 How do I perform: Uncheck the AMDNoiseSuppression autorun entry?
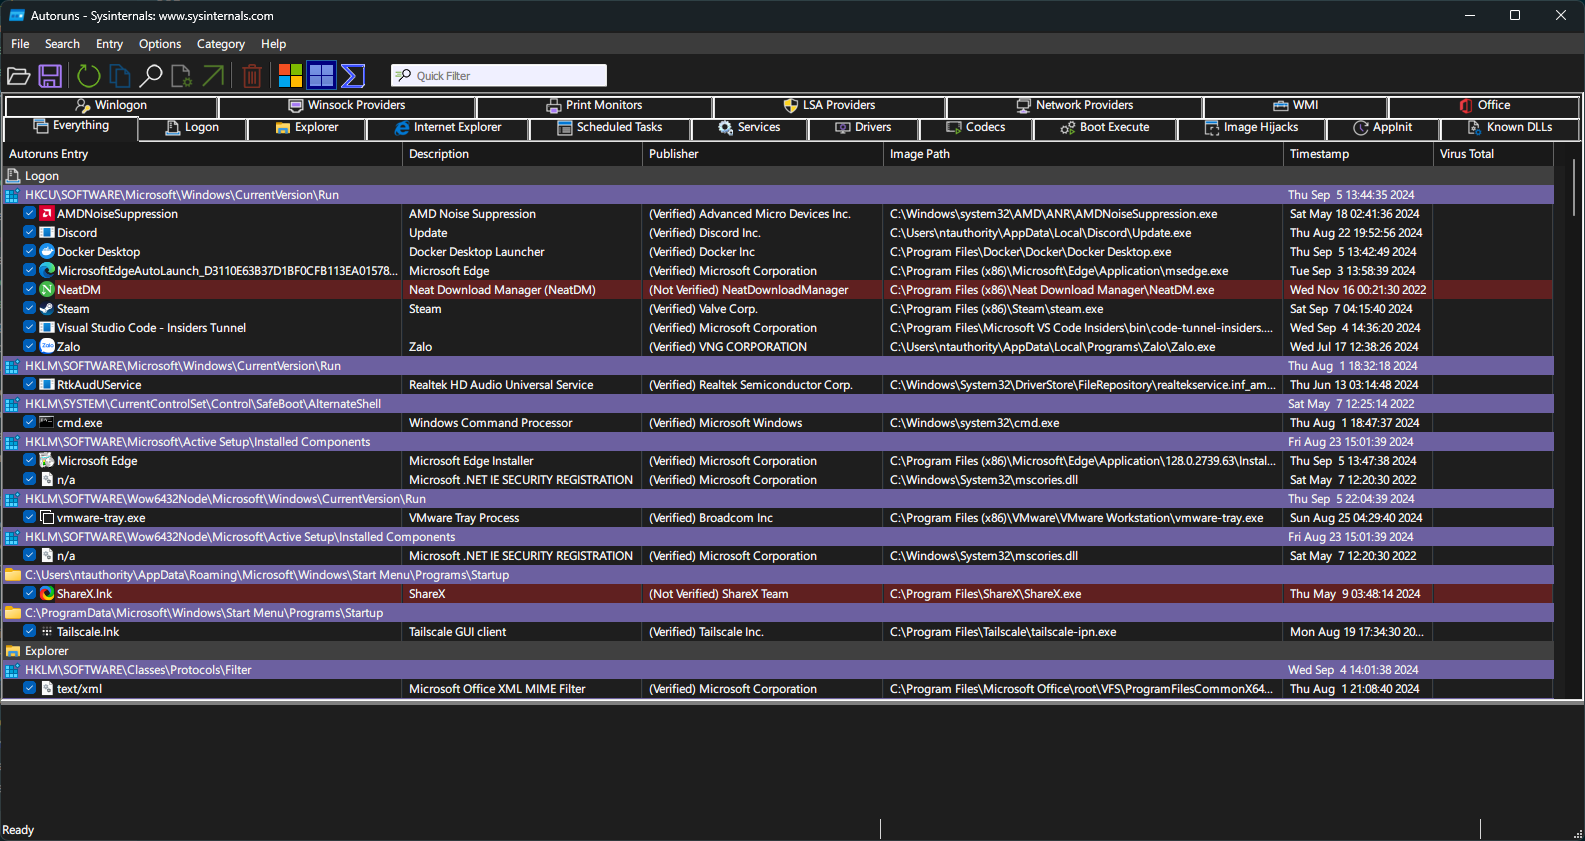click(30, 214)
